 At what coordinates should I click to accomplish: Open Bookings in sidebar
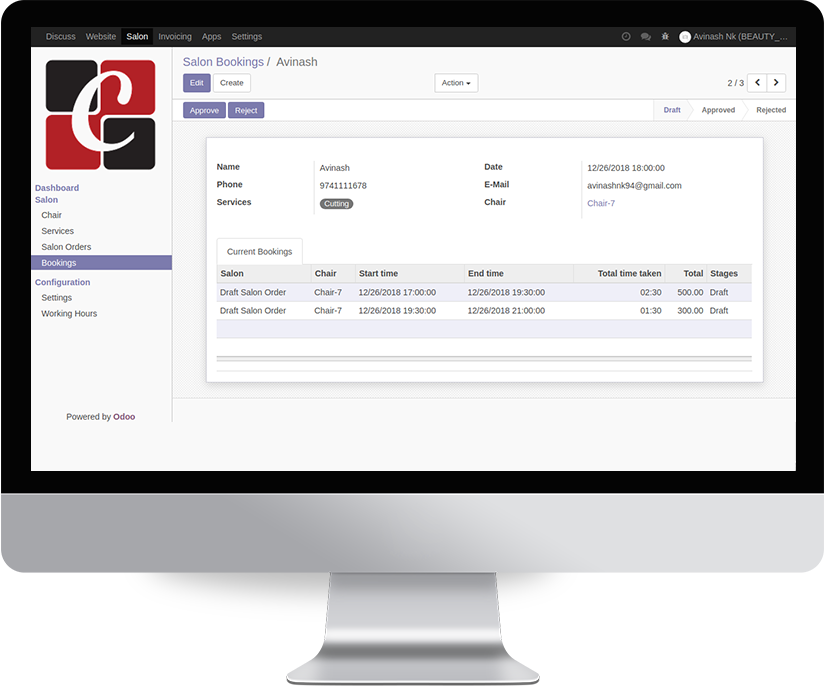point(101,263)
